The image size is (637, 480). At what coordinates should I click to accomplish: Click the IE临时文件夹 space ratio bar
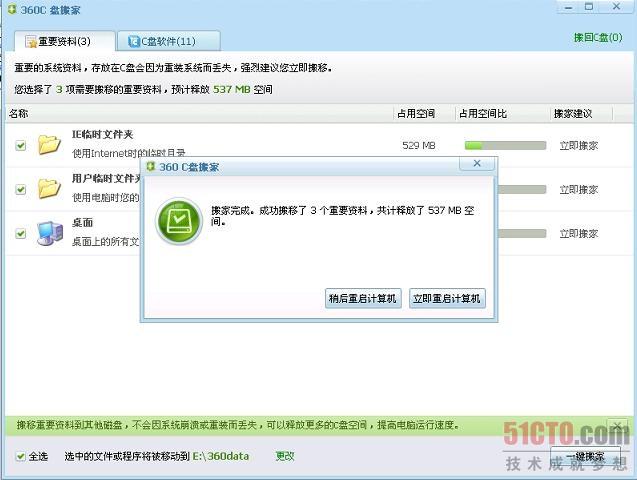point(505,145)
